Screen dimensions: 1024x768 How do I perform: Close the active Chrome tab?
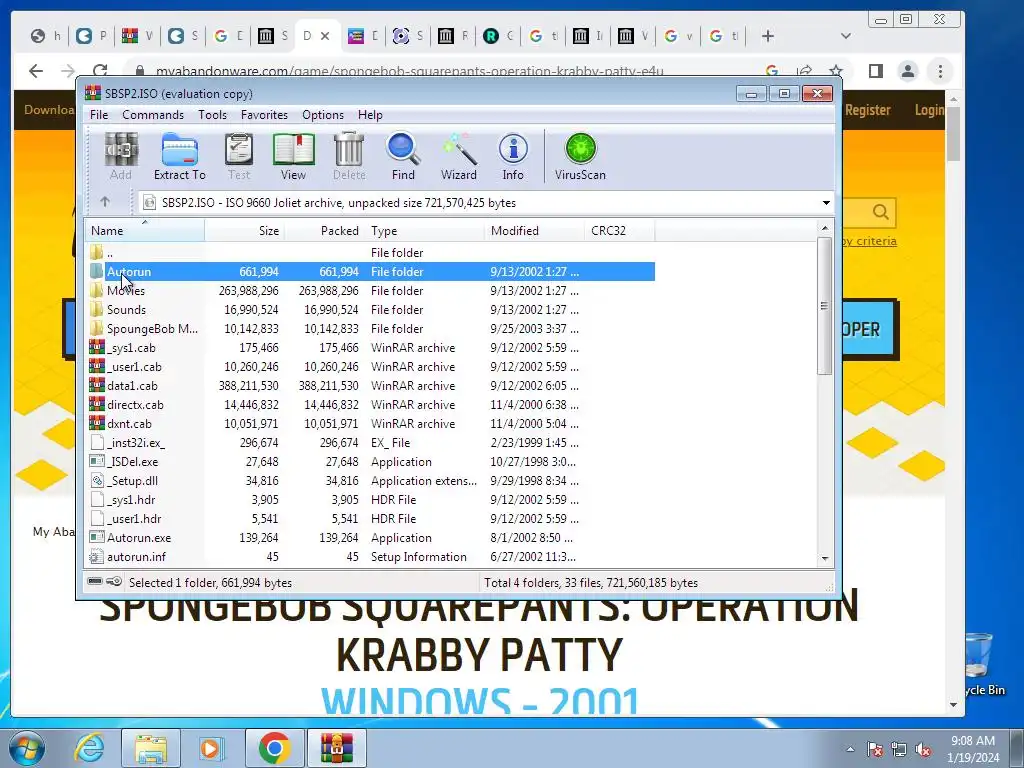[325, 36]
